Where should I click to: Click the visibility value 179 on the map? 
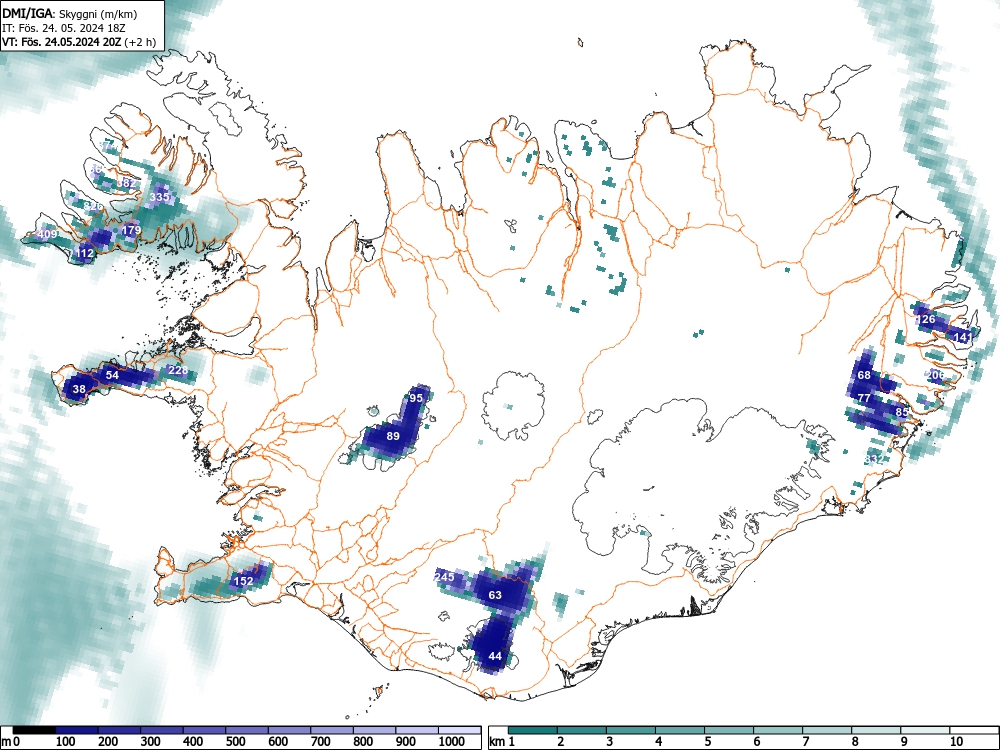click(131, 230)
